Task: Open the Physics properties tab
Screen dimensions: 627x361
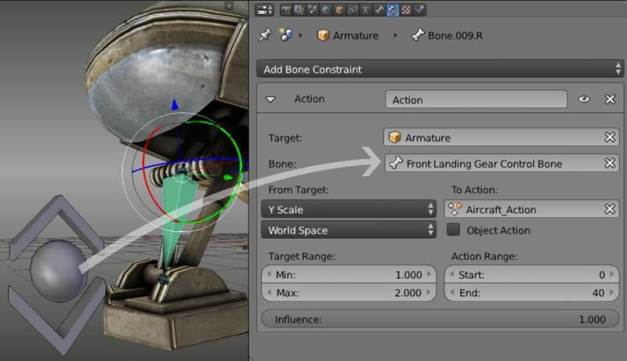Action: point(419,10)
